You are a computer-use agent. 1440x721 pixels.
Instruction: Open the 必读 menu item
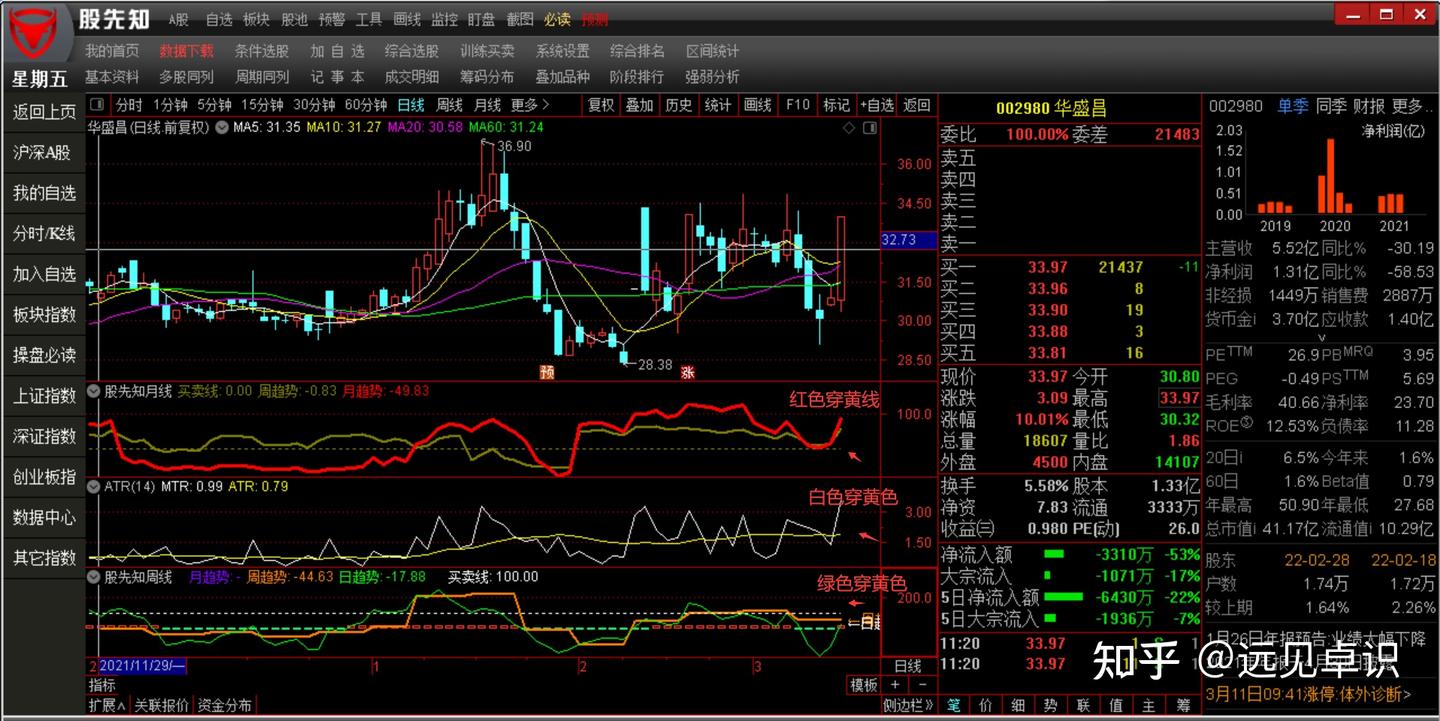pyautogui.click(x=557, y=19)
